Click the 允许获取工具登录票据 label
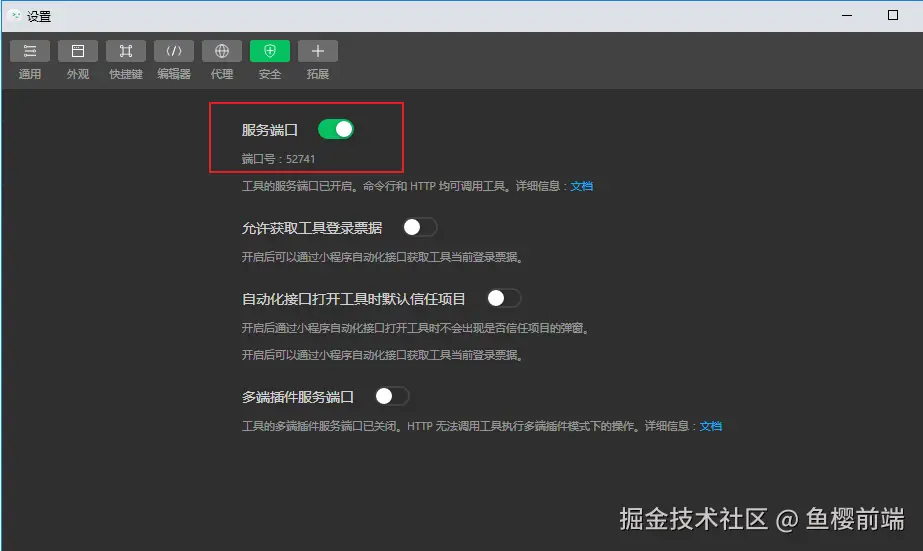The width and height of the screenshot is (923, 551). [x=312, y=228]
